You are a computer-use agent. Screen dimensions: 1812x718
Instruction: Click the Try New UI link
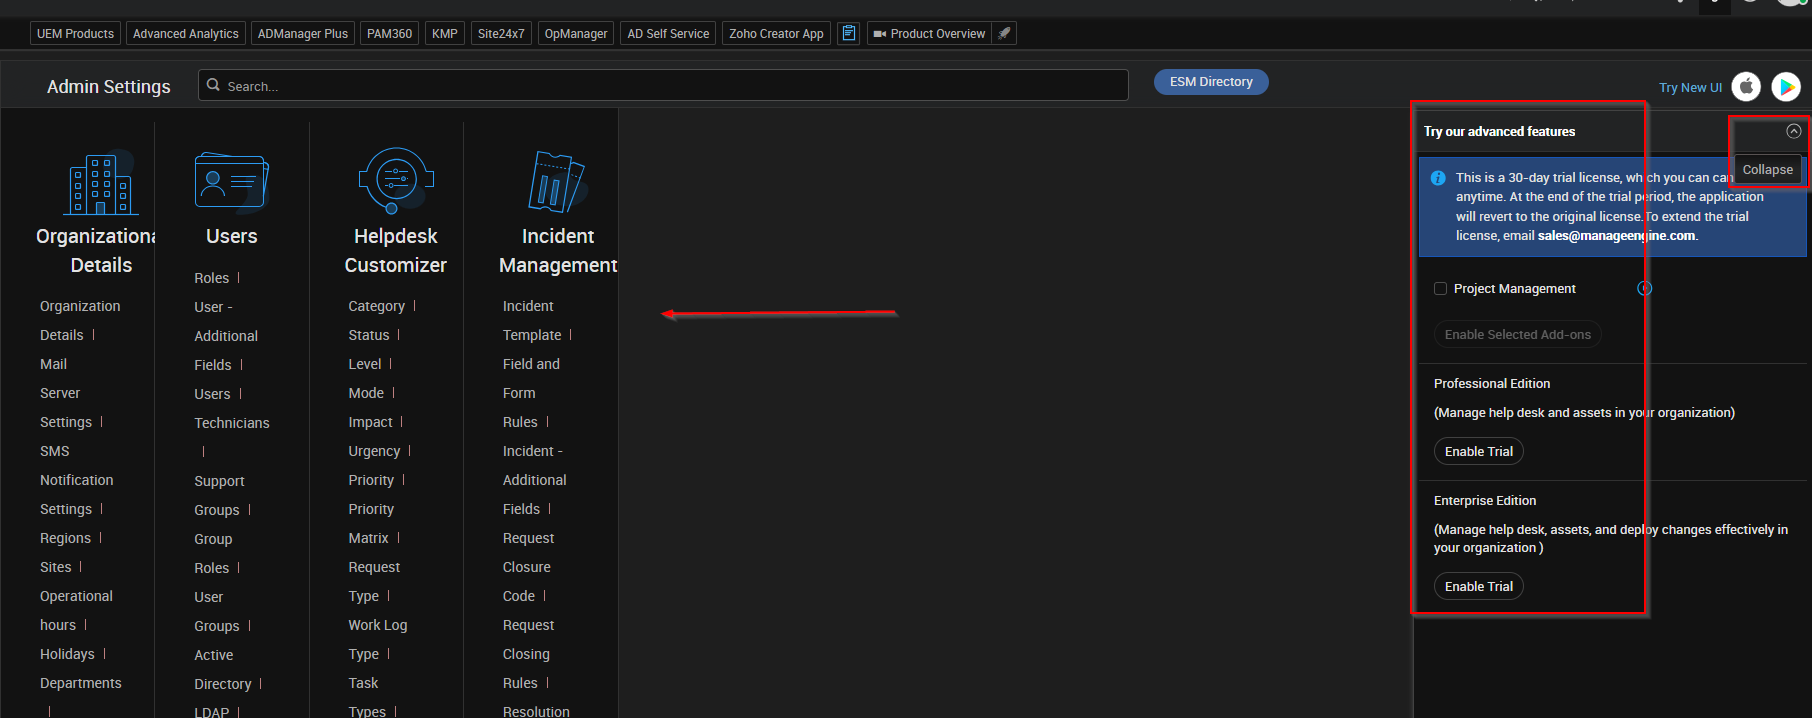point(1690,88)
